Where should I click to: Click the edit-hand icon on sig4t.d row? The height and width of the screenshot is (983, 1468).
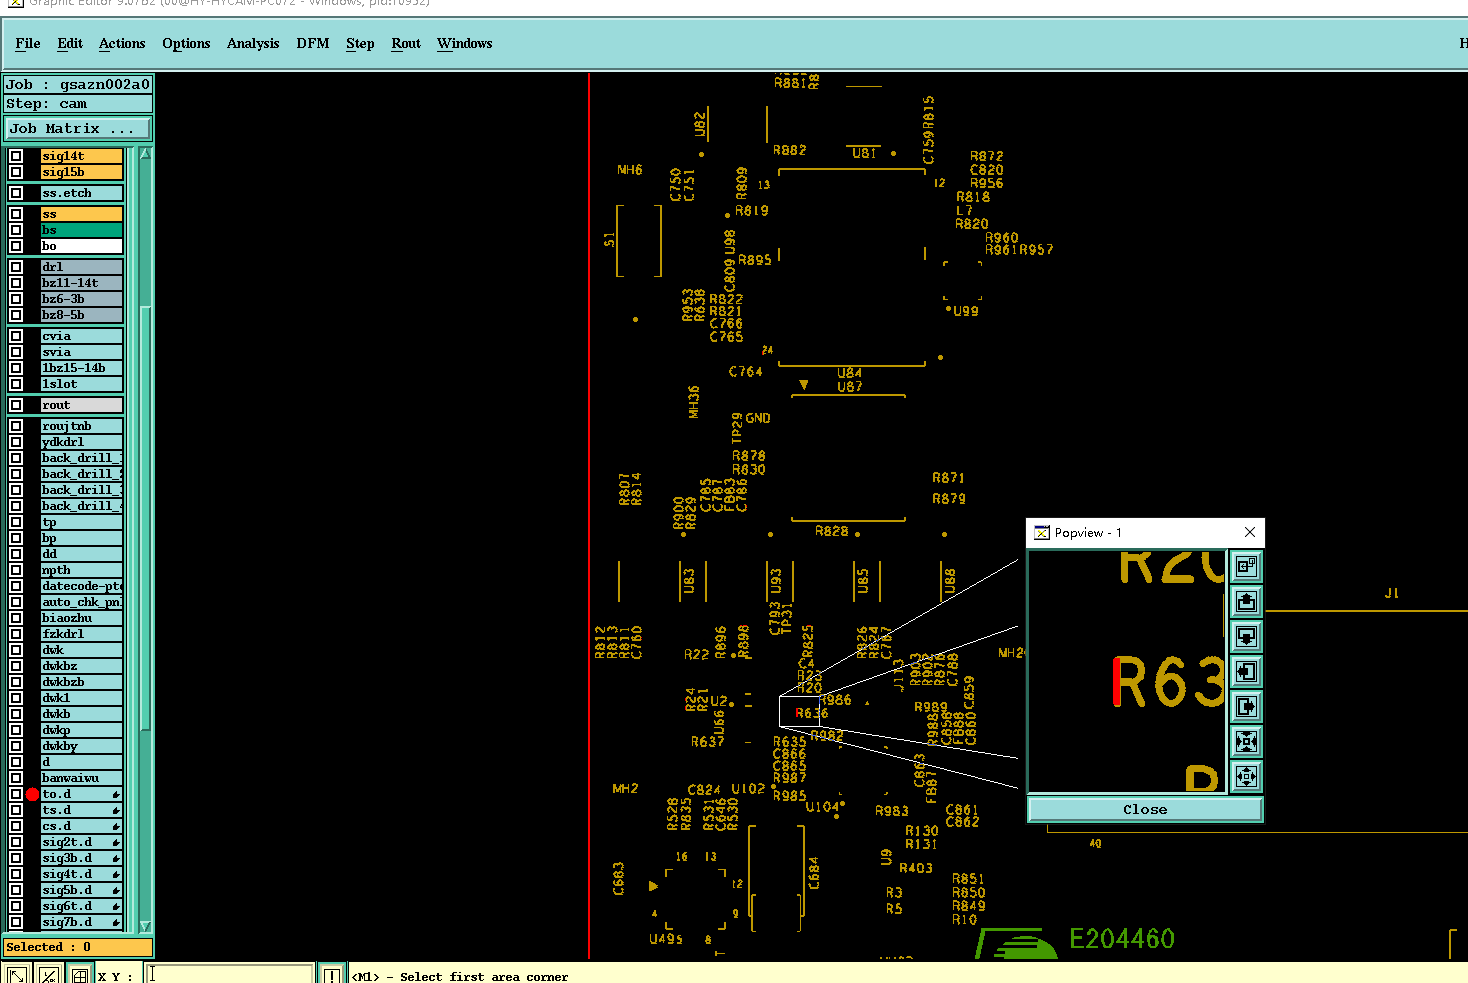(116, 875)
